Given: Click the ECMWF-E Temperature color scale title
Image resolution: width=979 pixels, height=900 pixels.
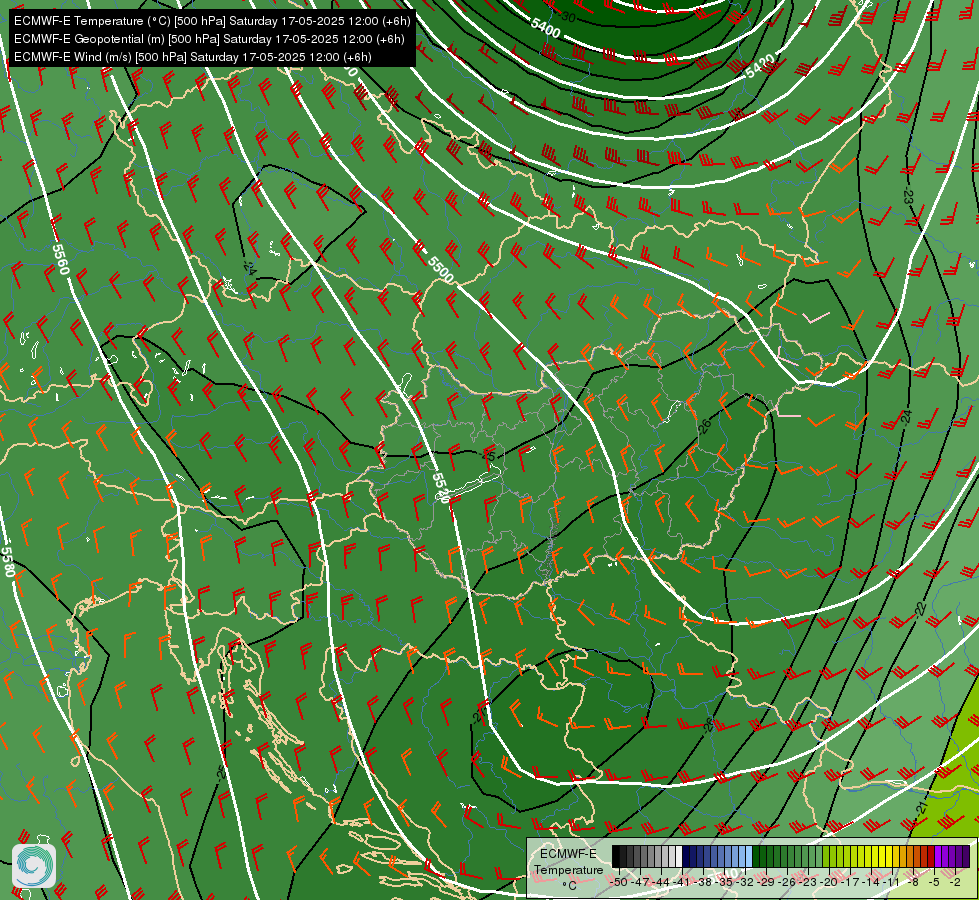Looking at the screenshot, I should [568, 869].
